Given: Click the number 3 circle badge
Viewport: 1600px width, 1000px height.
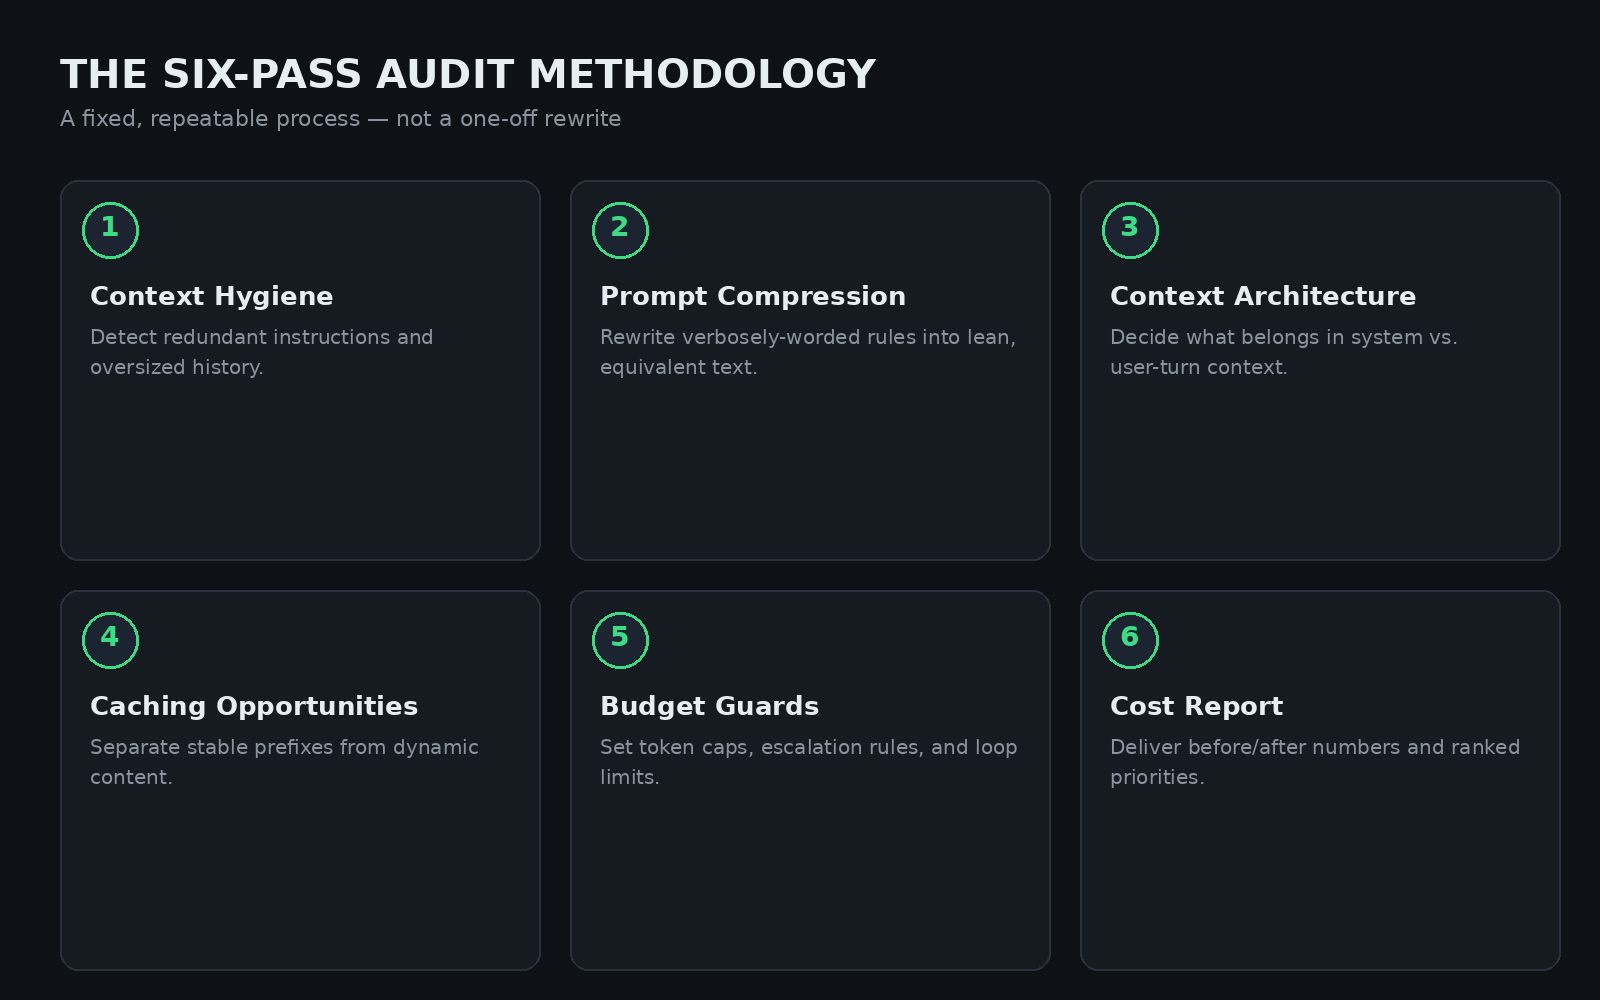Looking at the screenshot, I should click(1130, 230).
